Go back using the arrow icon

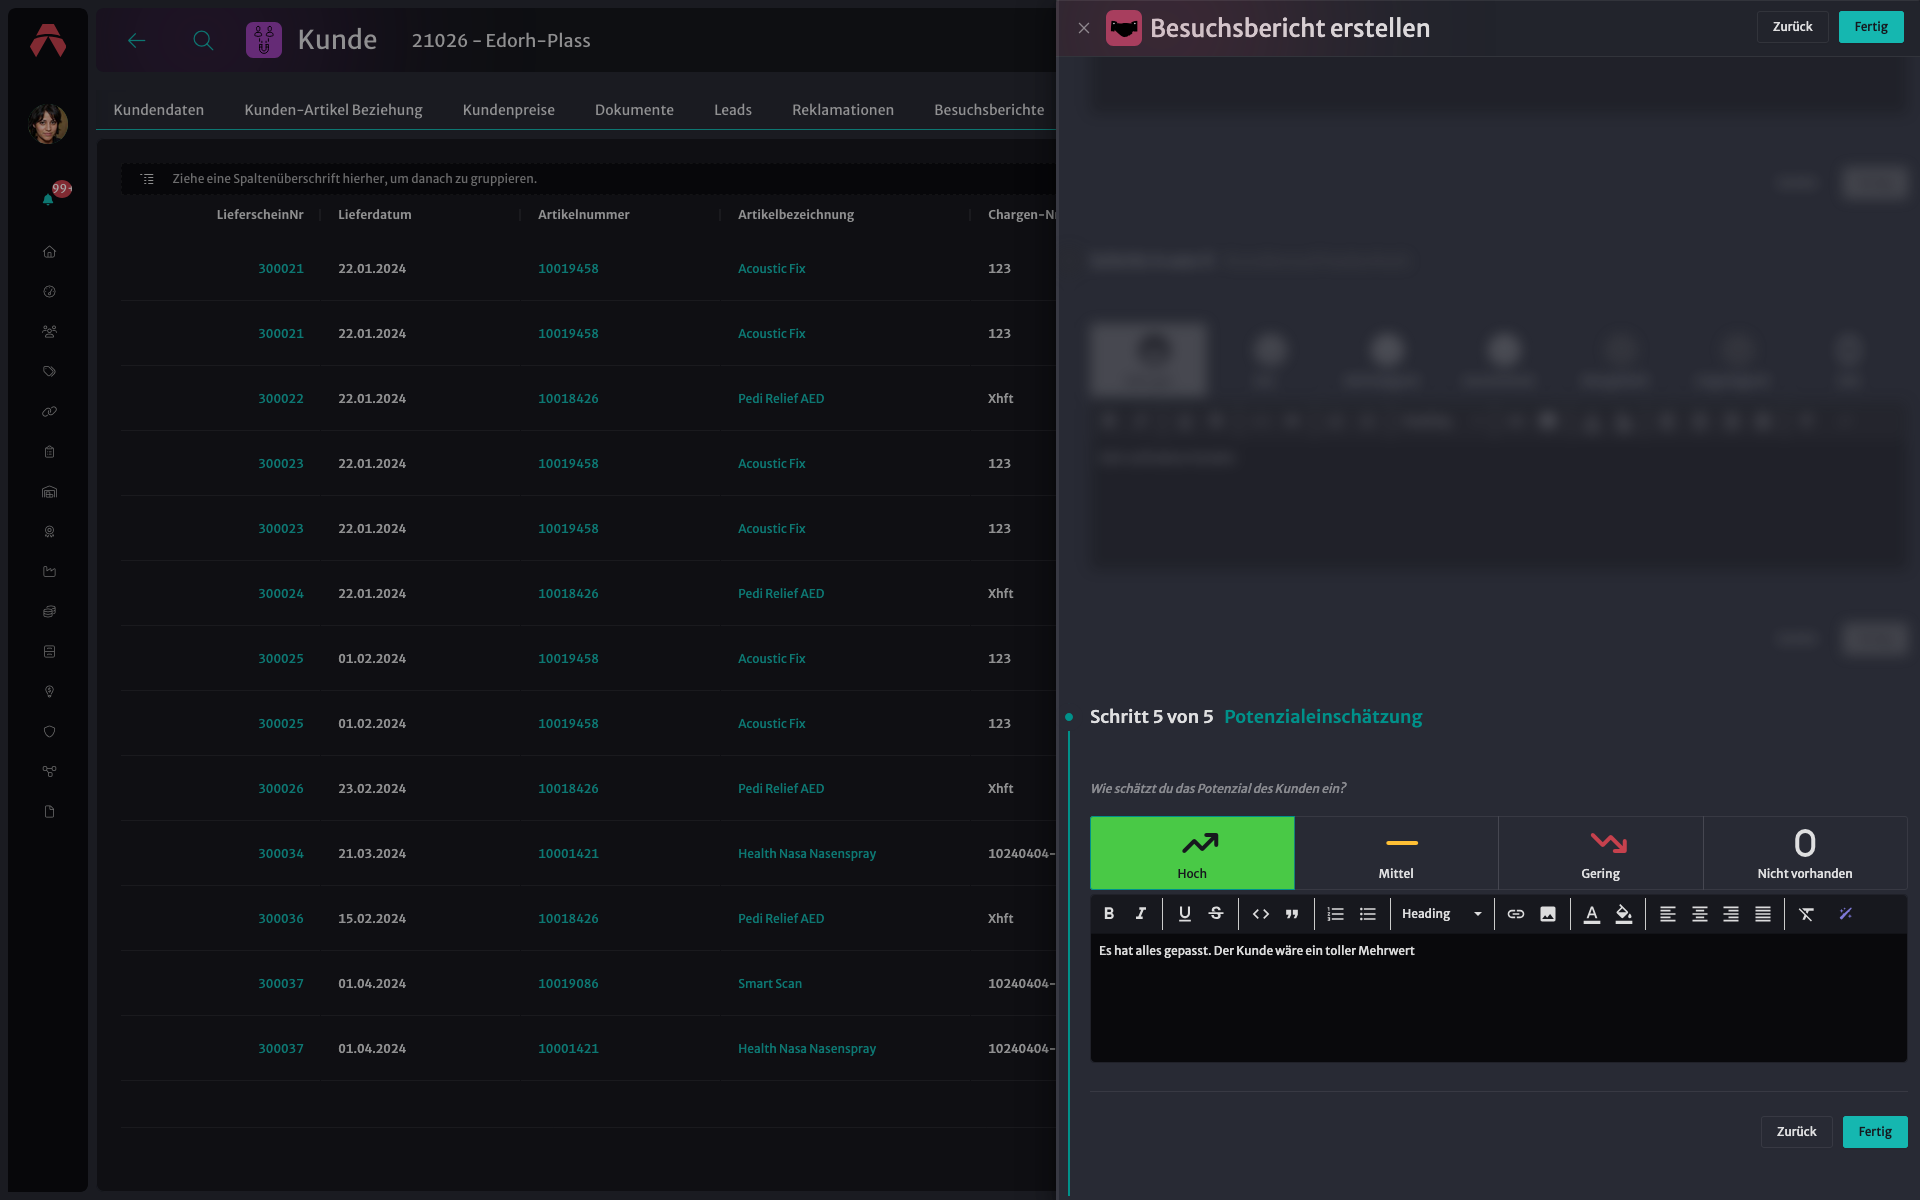[137, 40]
